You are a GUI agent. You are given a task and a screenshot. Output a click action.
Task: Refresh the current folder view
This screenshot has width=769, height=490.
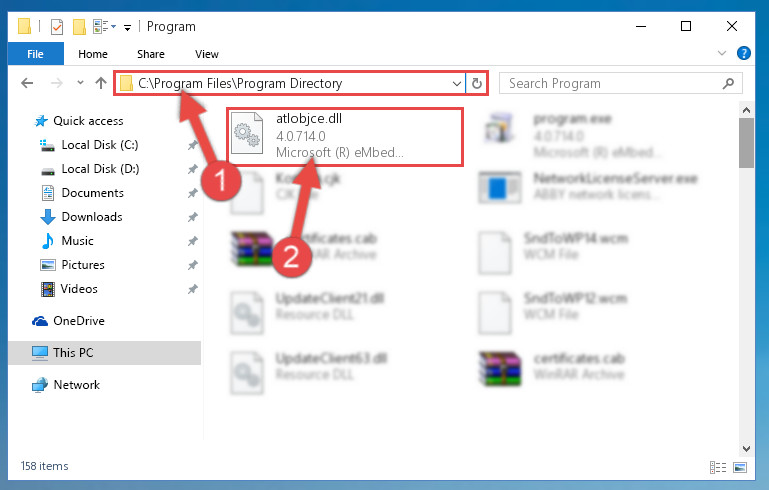click(x=477, y=83)
